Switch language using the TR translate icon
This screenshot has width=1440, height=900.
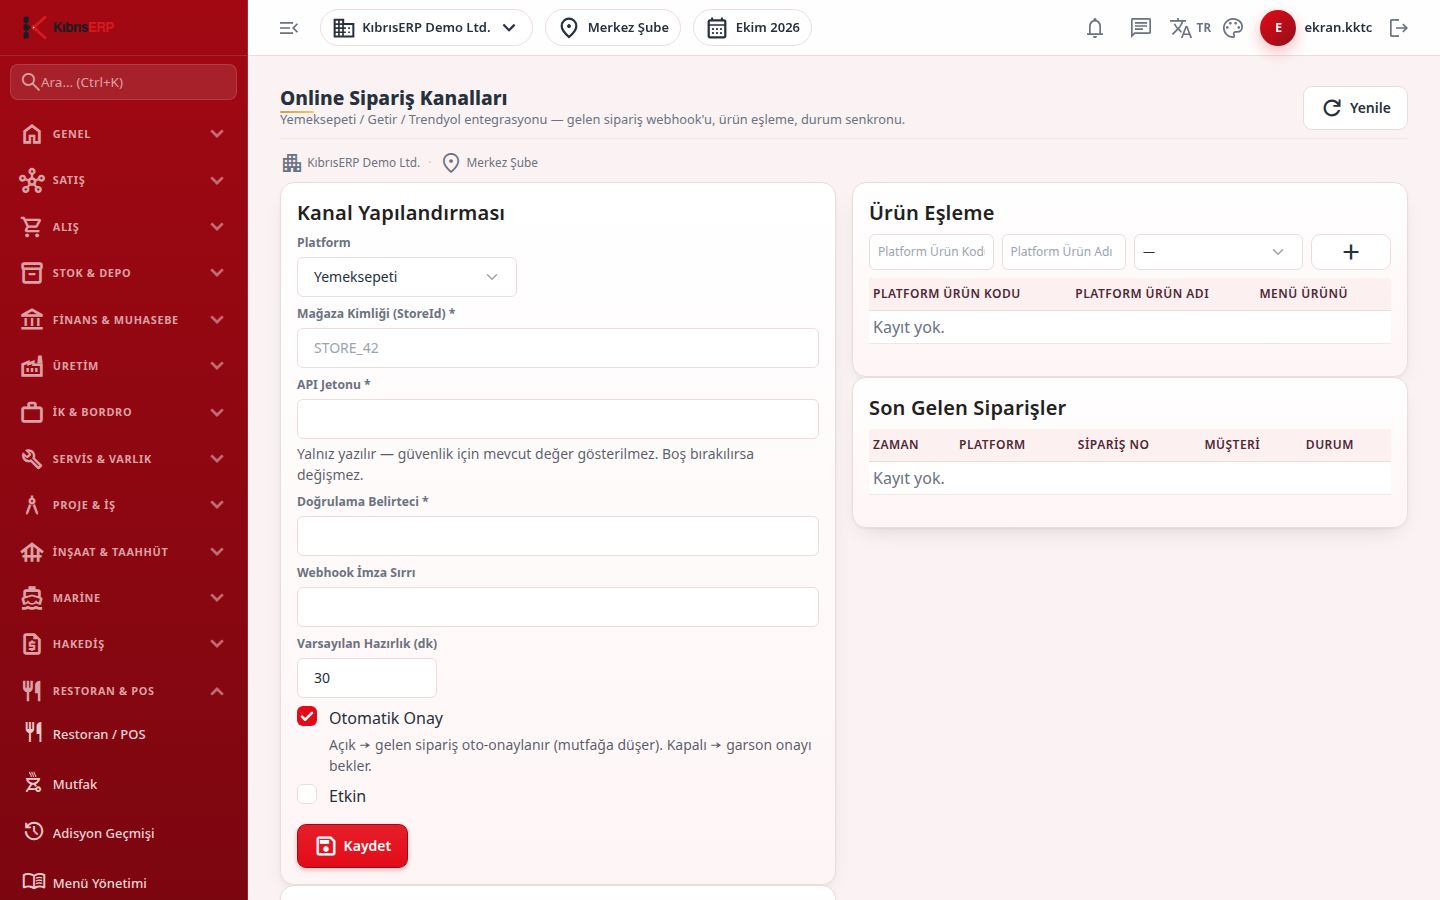pyautogui.click(x=1190, y=28)
